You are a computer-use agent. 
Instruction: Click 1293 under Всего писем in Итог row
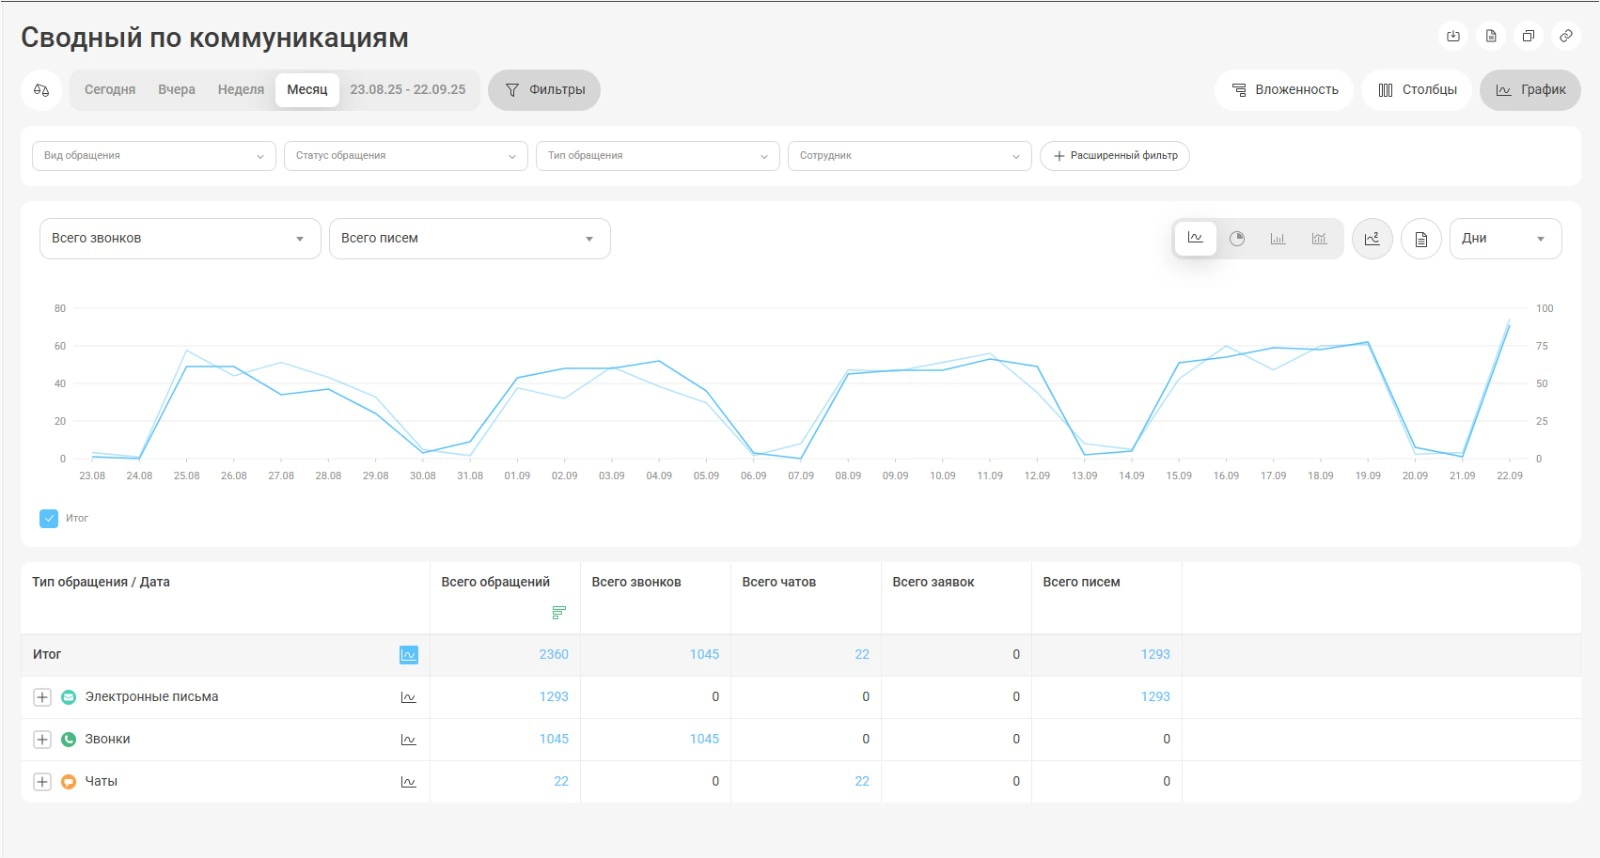click(1155, 655)
